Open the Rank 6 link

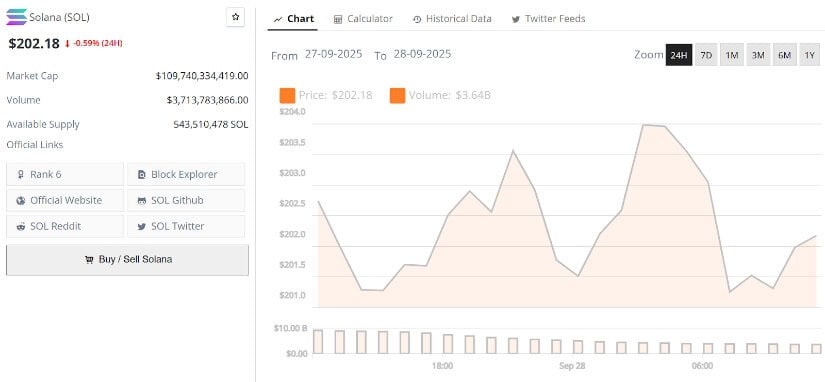(65, 174)
